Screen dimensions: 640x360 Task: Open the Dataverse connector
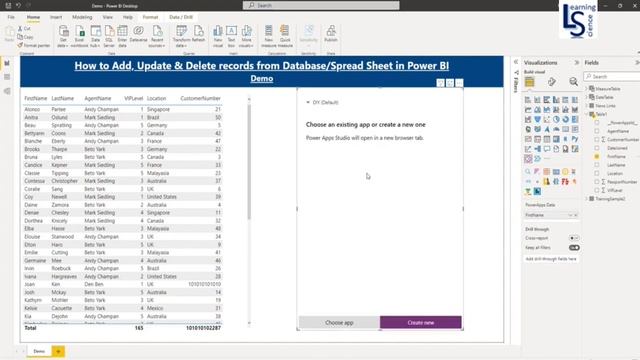coord(138,33)
